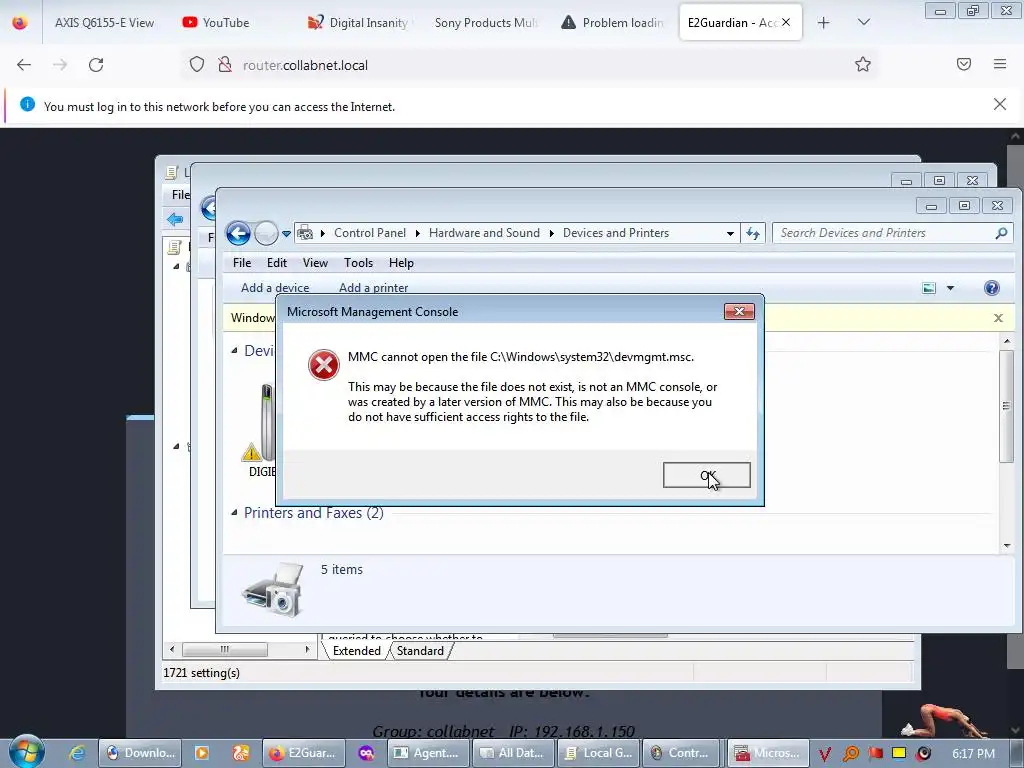
Task: Click Add a printer
Action: click(x=374, y=288)
